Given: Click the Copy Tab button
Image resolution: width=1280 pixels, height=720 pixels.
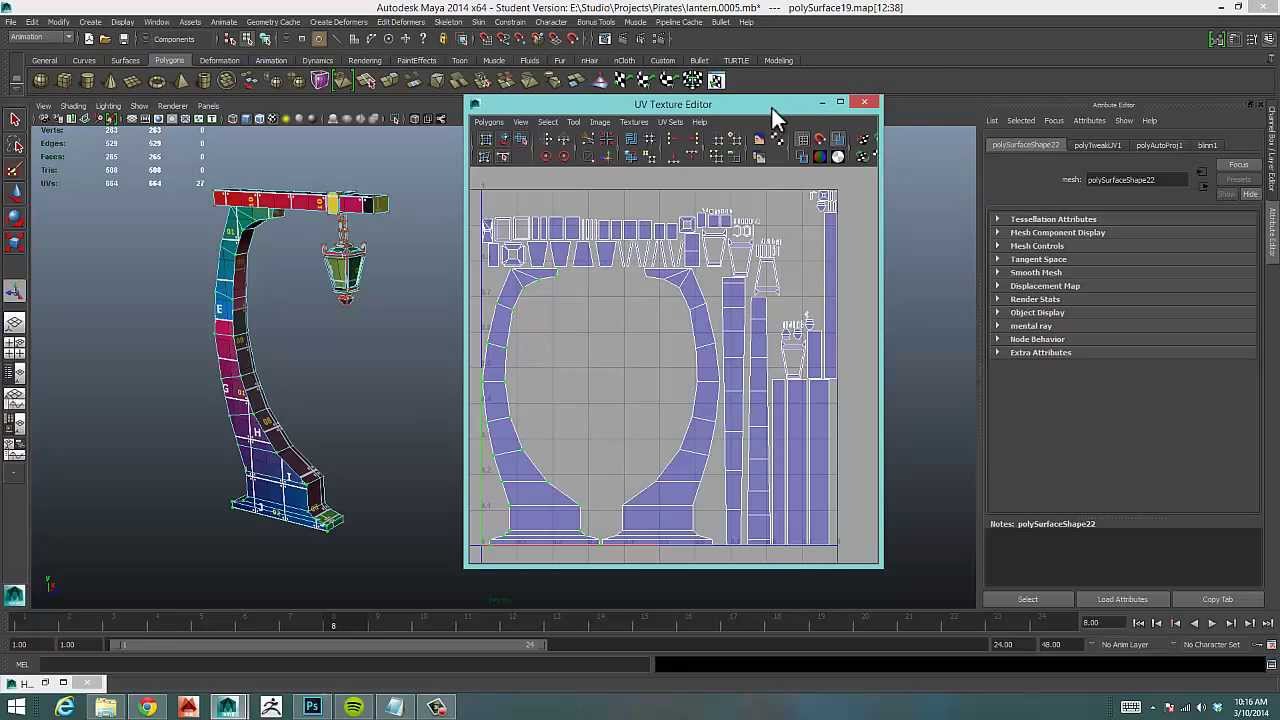Looking at the screenshot, I should click(x=1217, y=599).
